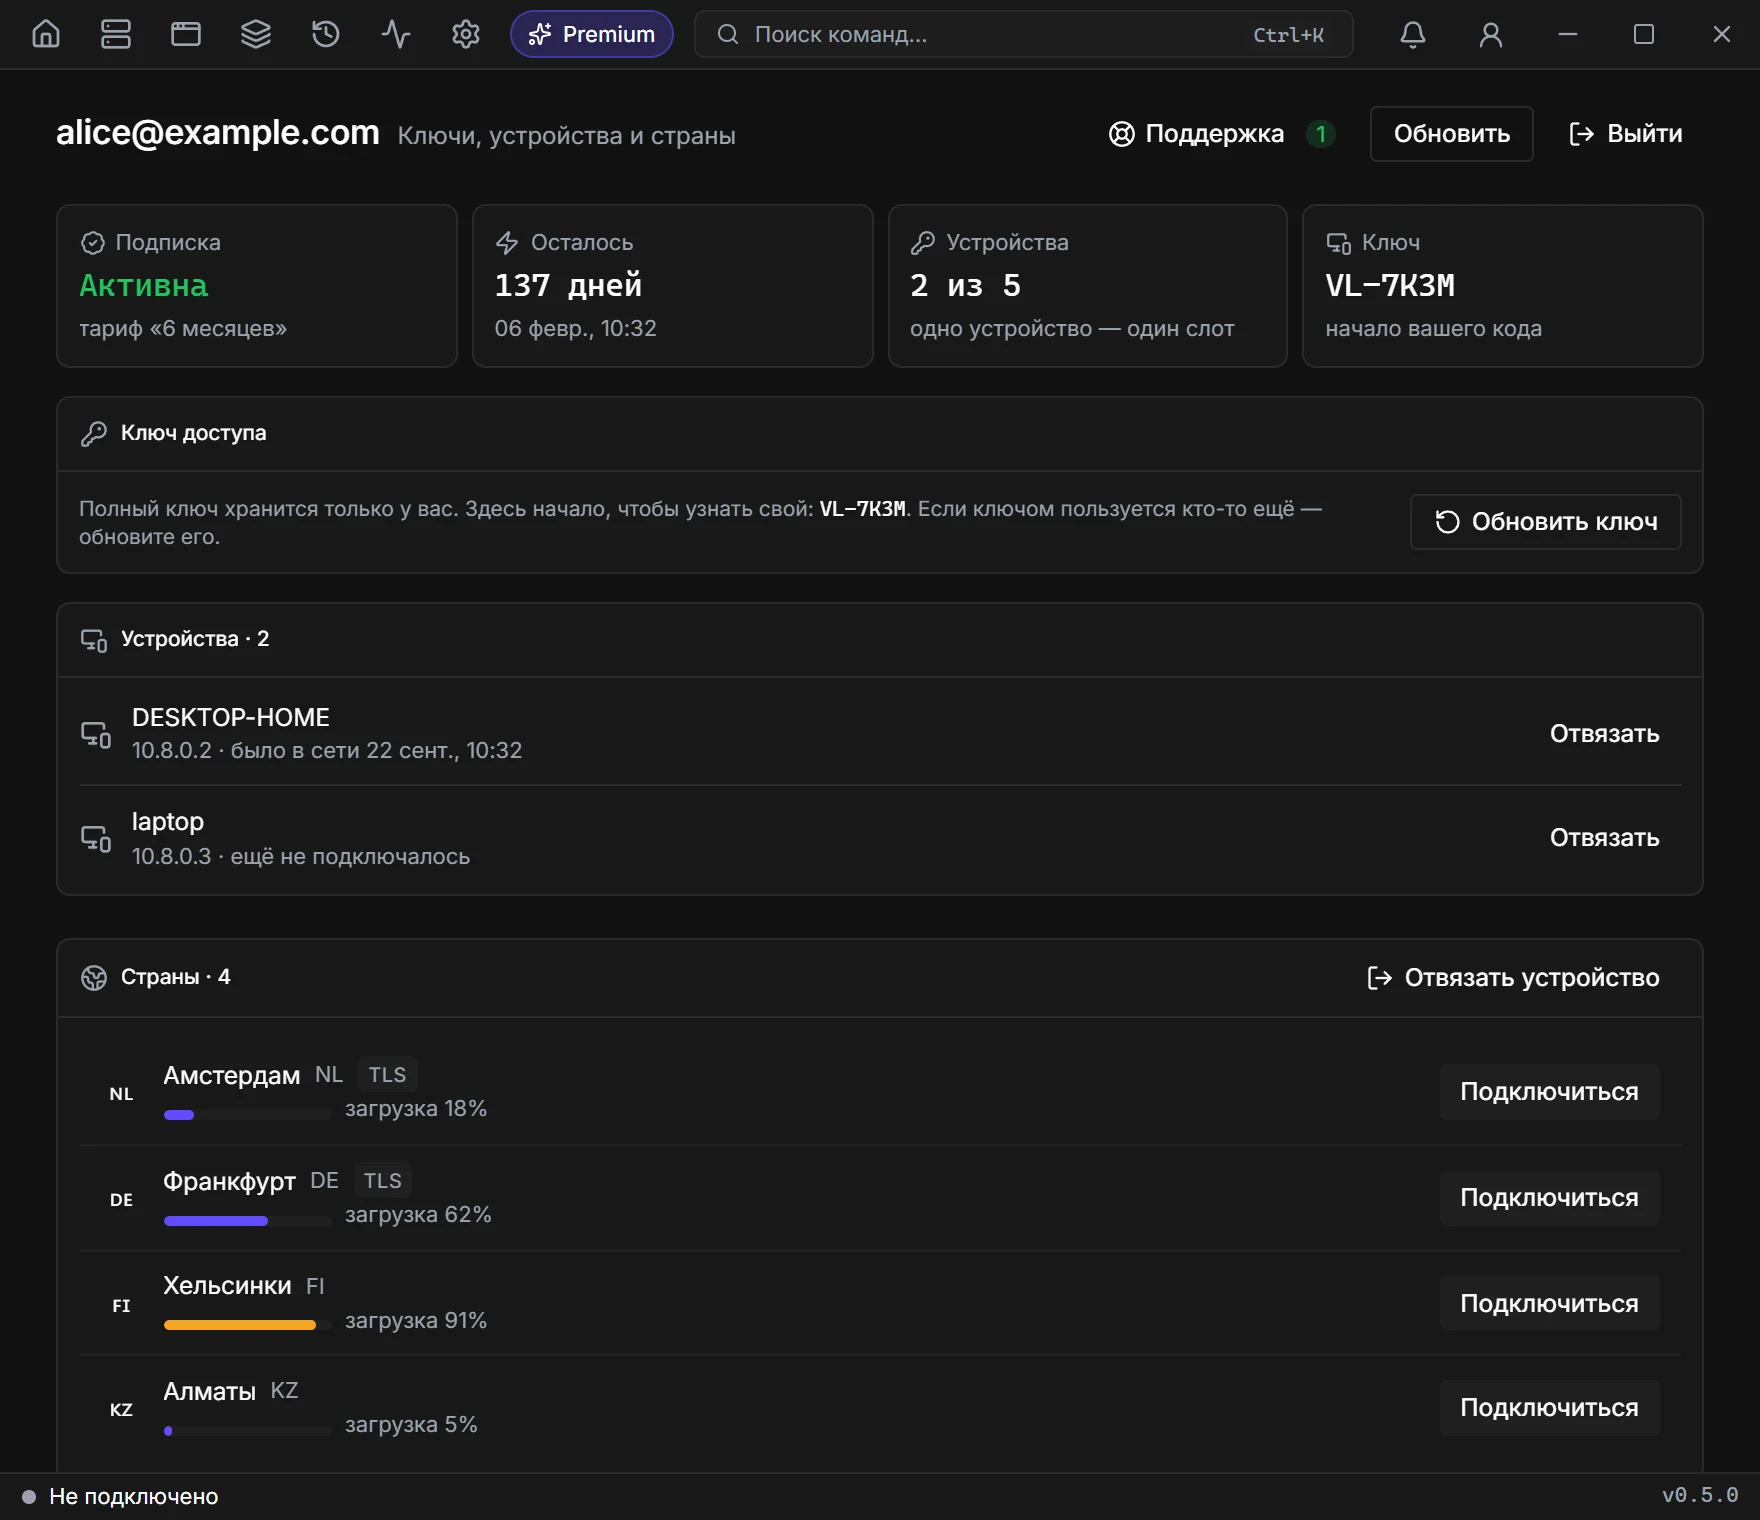Click the Обновить button

click(x=1451, y=134)
